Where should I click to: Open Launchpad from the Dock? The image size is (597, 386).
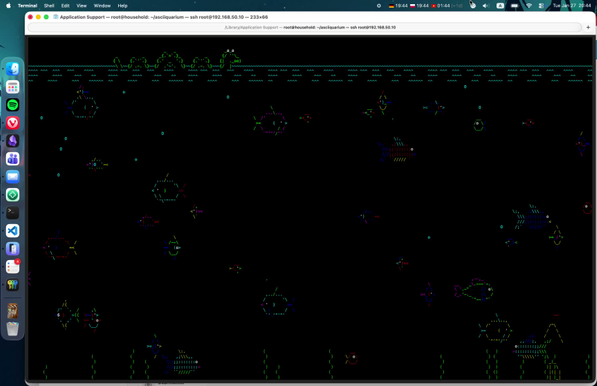[13, 87]
